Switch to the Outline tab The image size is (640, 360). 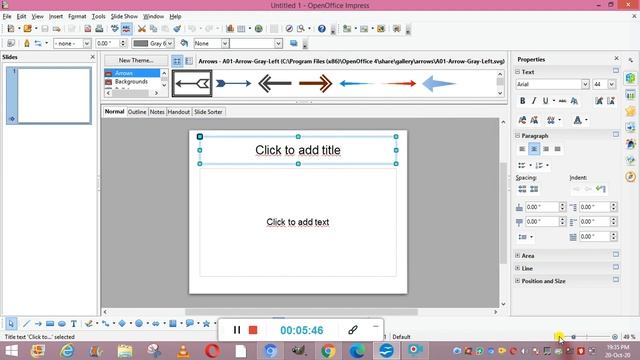137,112
